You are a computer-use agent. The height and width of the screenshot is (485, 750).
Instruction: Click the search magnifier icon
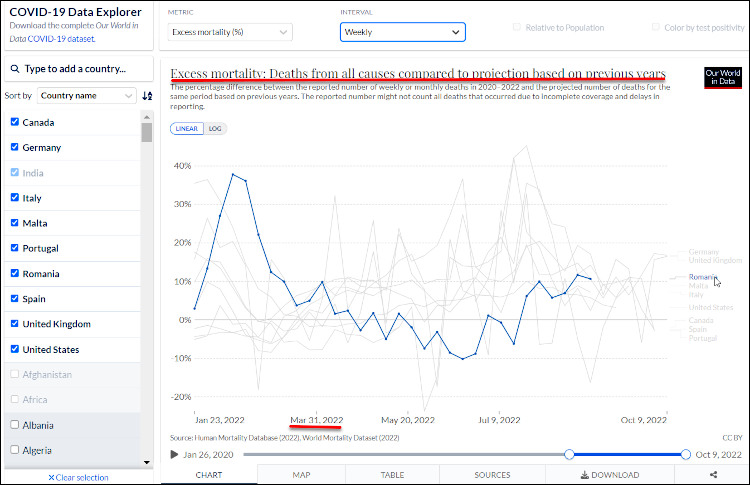(x=13, y=69)
